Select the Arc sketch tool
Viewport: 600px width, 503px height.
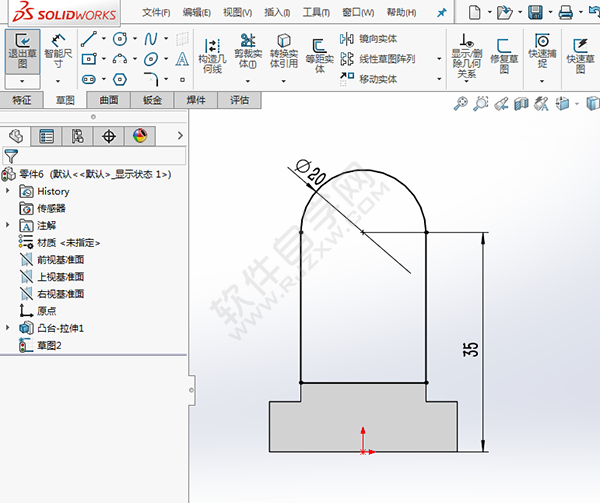click(120, 59)
